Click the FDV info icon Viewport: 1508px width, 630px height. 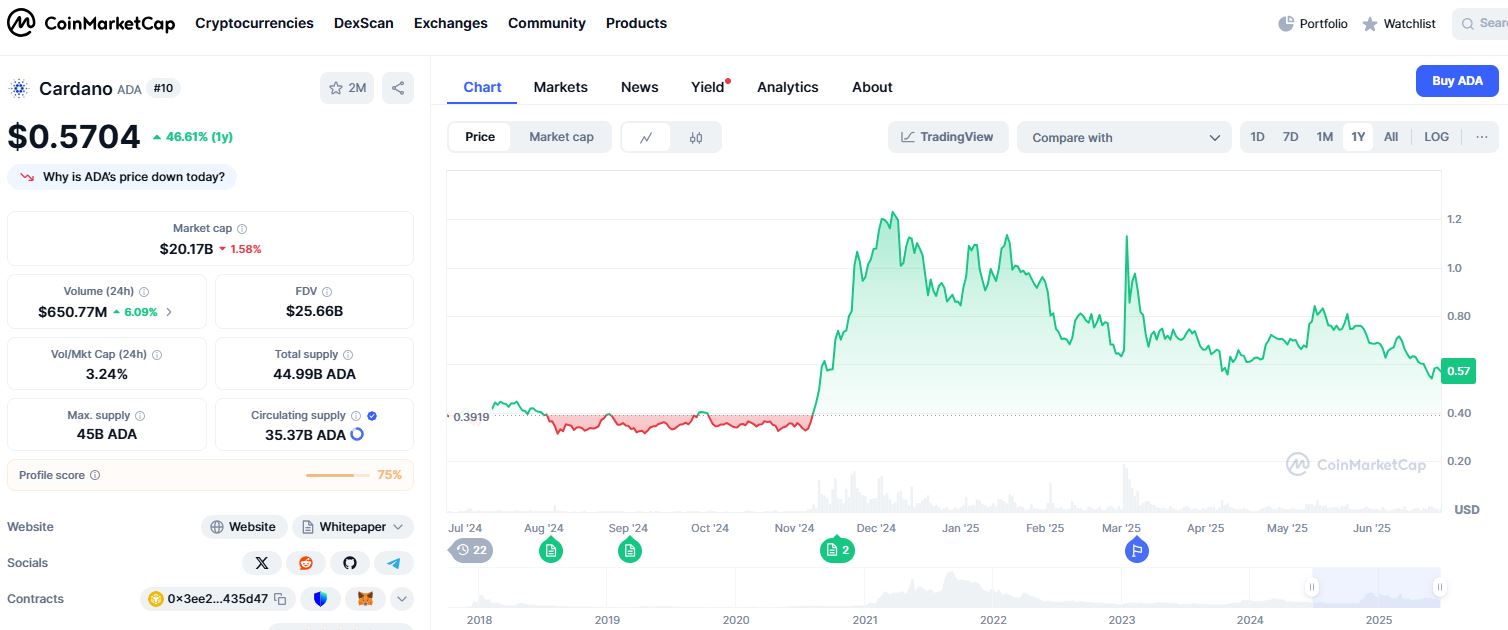(x=327, y=292)
